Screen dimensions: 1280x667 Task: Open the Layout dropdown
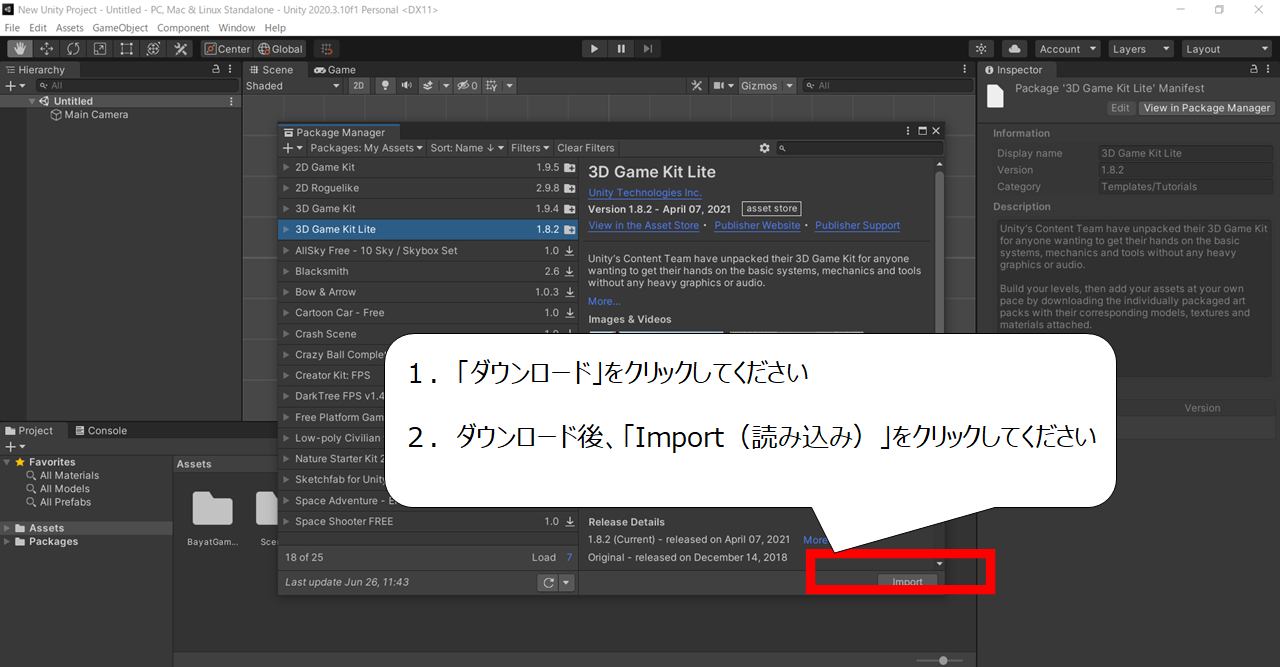[1225, 48]
